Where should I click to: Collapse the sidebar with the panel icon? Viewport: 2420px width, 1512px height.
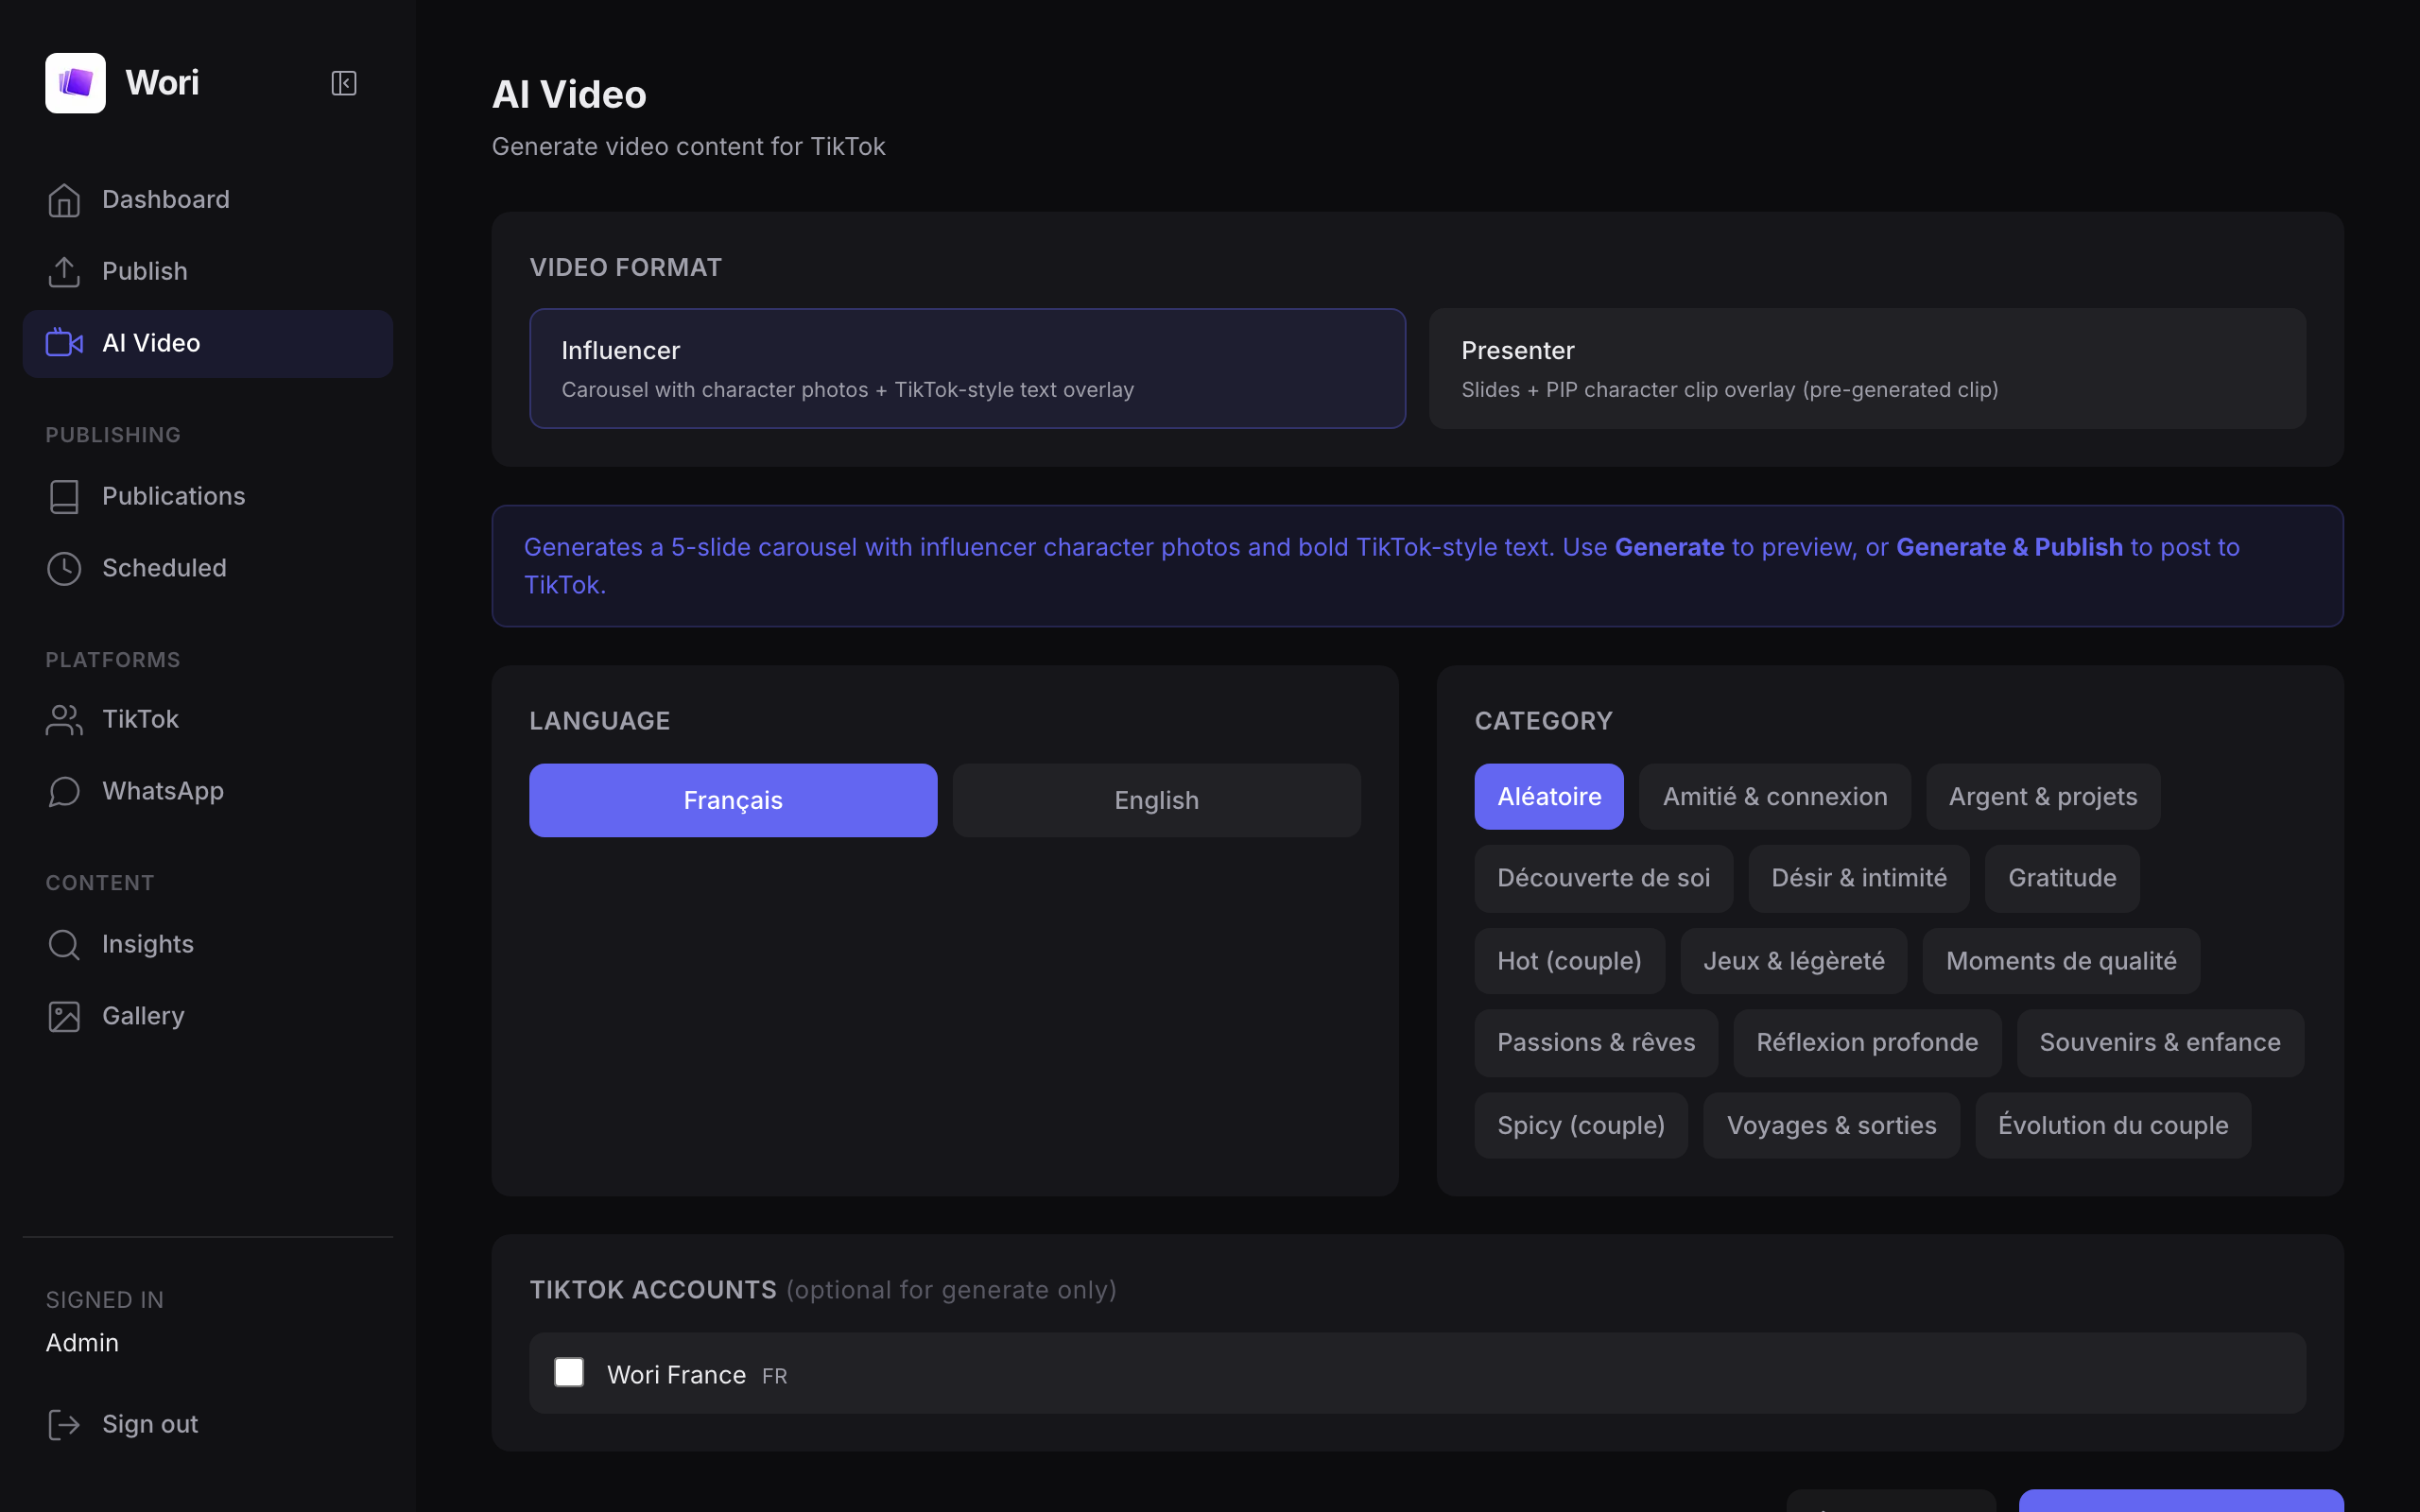point(343,83)
